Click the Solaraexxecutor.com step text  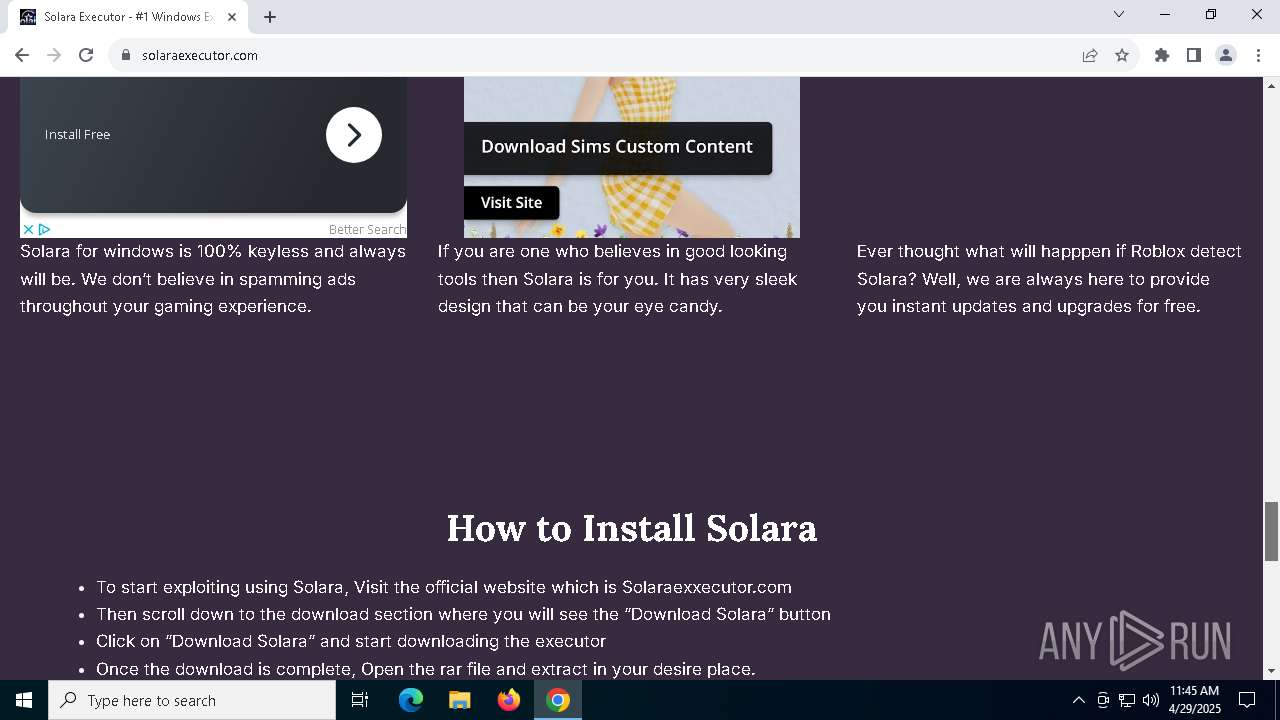click(x=444, y=587)
